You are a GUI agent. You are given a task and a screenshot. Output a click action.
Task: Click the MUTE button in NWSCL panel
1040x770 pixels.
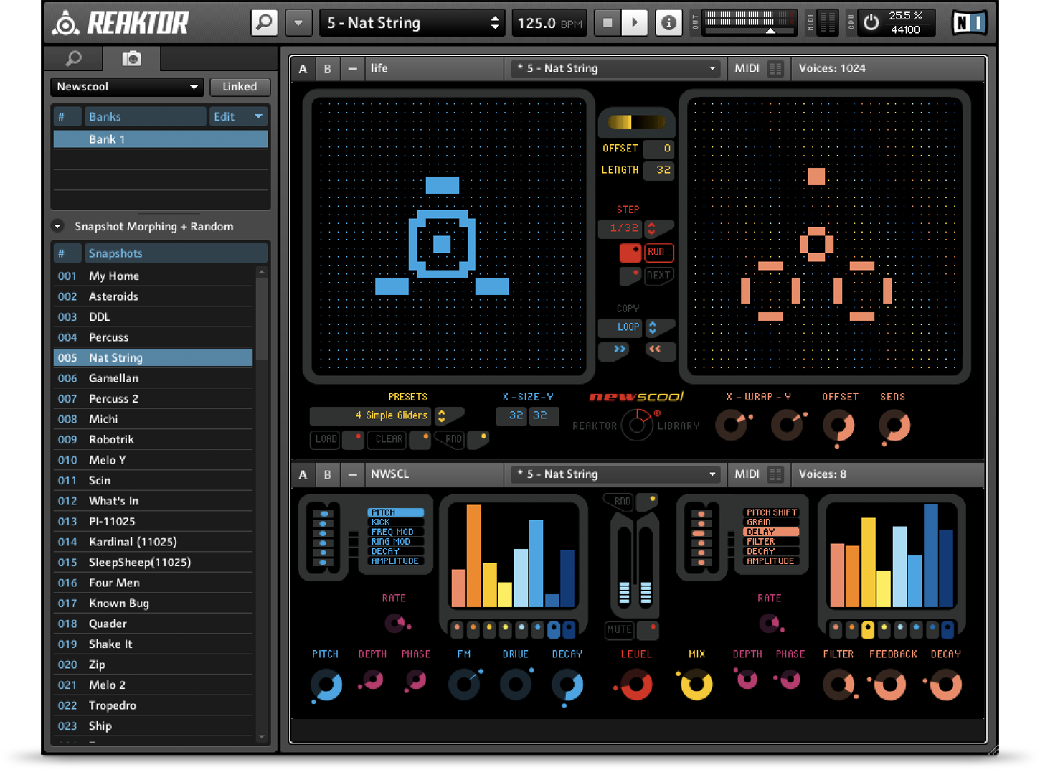point(620,630)
